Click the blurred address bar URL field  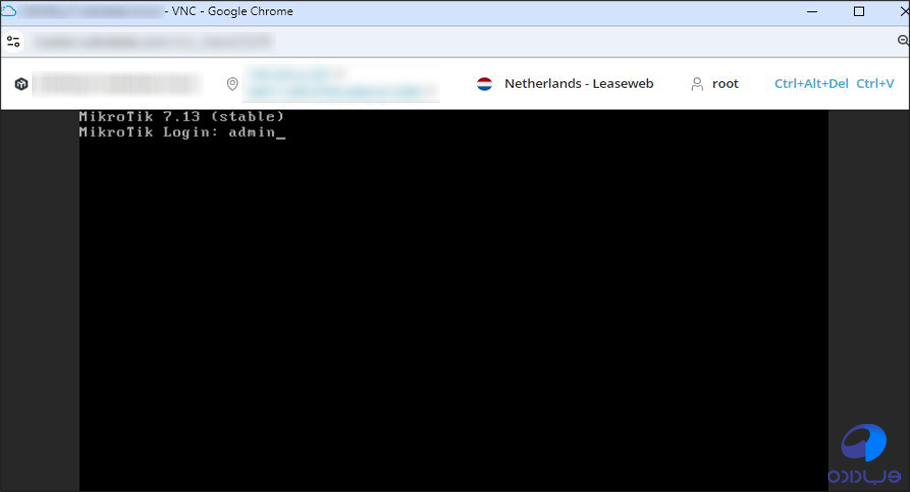coord(154,42)
